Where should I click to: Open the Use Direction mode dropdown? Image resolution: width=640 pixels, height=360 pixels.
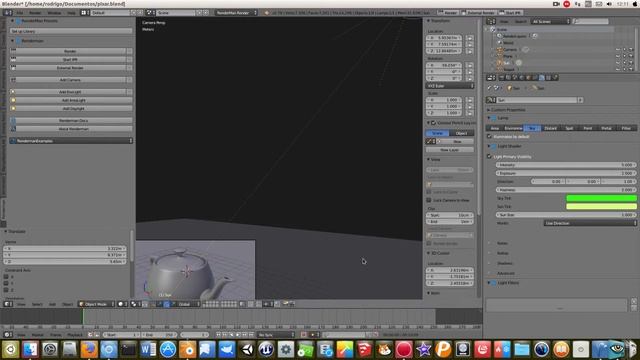pyautogui.click(x=590, y=224)
